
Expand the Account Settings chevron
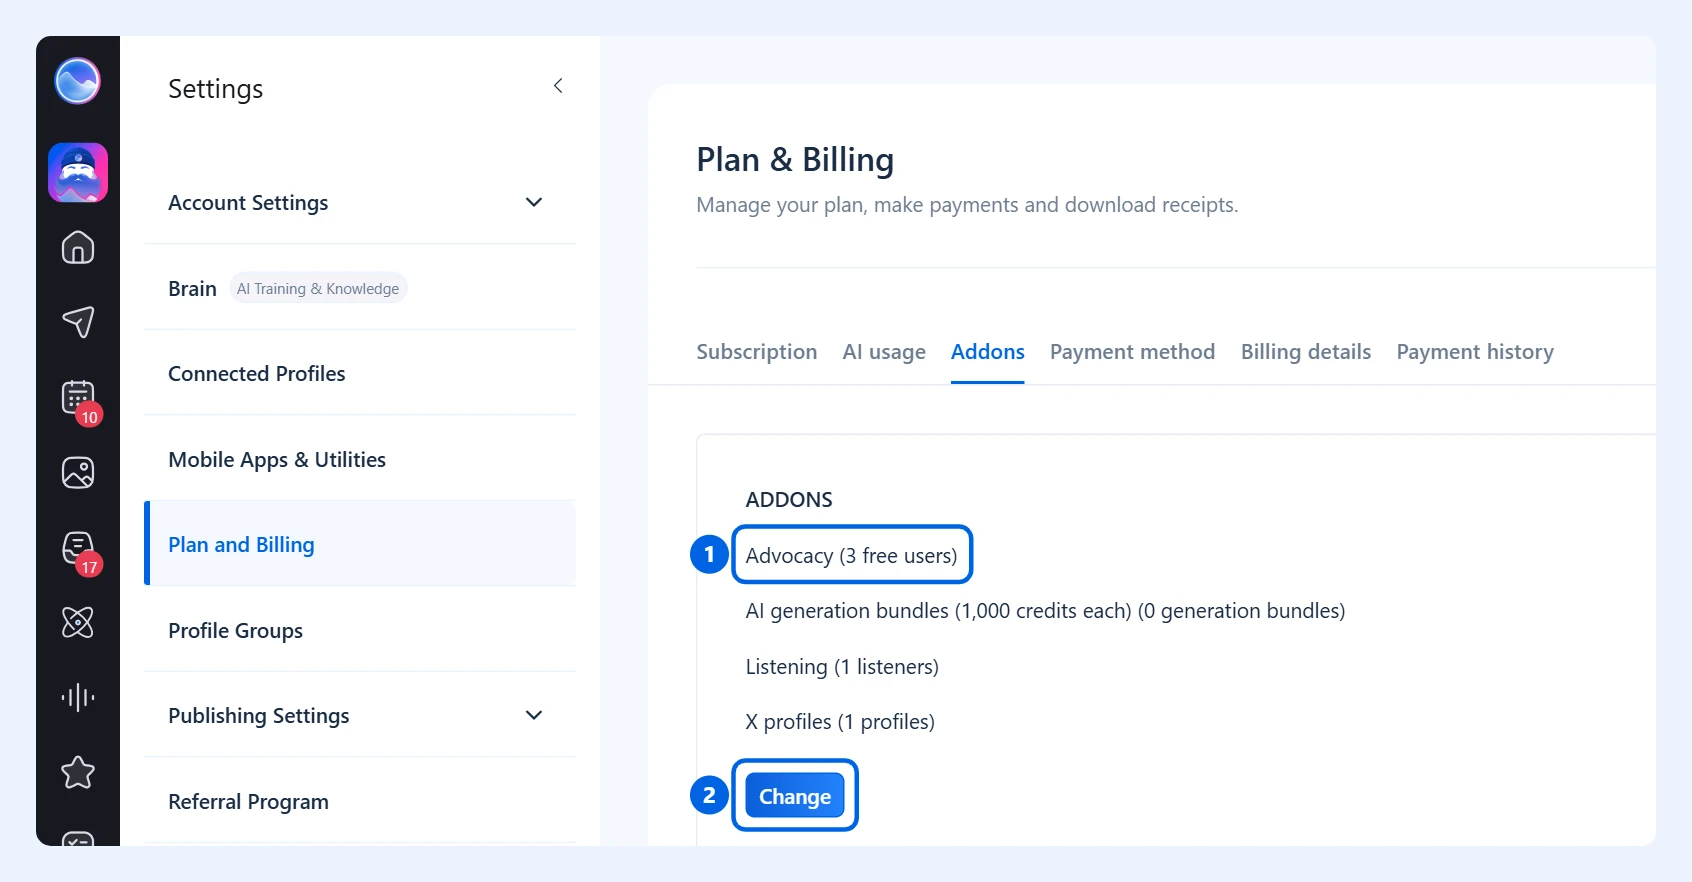(534, 202)
